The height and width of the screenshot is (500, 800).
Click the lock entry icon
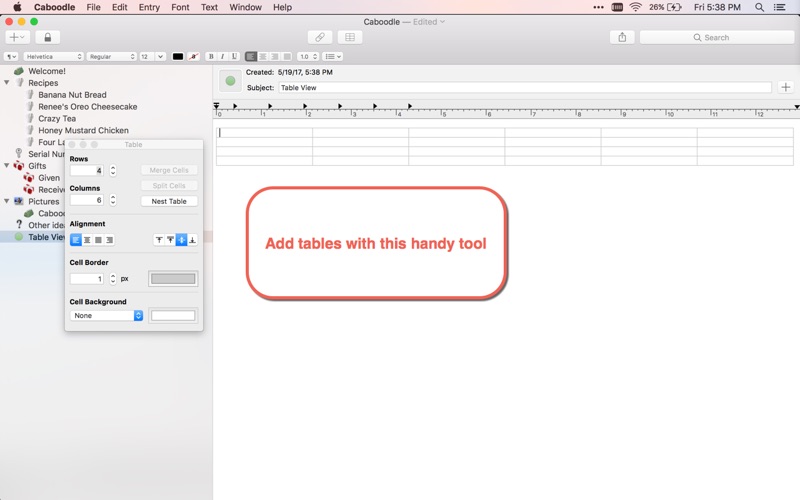[47, 37]
